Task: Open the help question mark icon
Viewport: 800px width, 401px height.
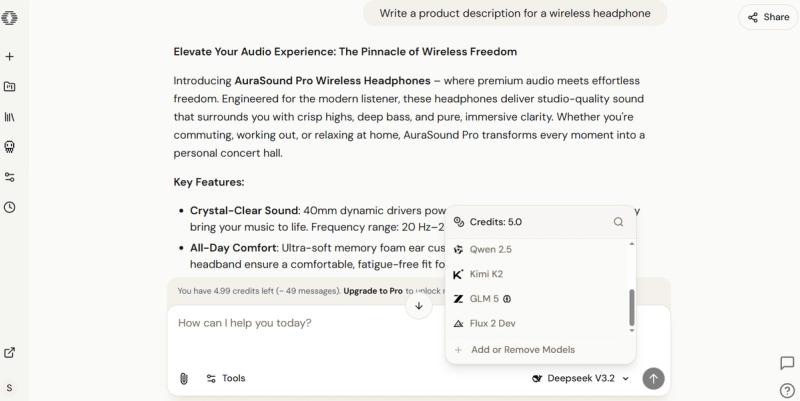Action: click(787, 390)
